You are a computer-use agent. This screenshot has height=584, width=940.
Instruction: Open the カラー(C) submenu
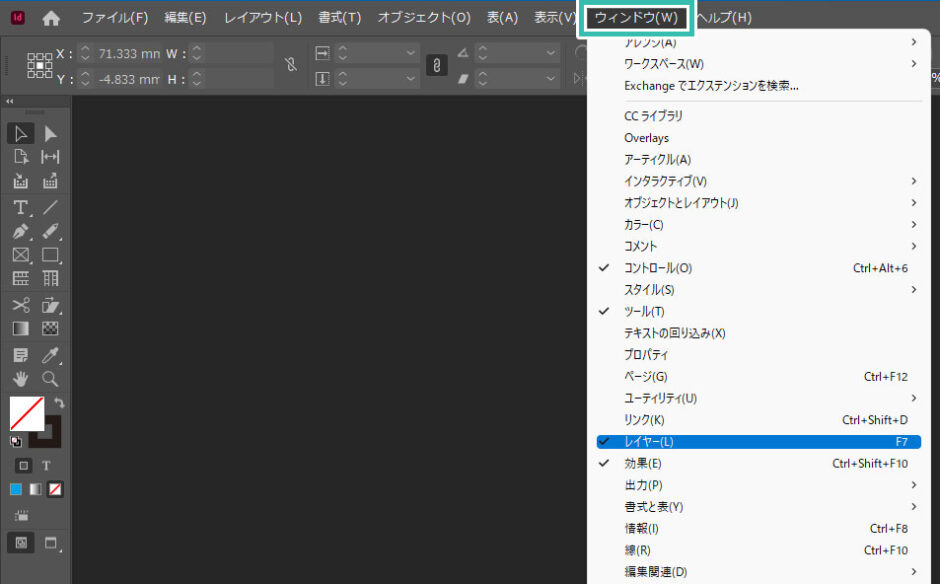[x=642, y=224]
